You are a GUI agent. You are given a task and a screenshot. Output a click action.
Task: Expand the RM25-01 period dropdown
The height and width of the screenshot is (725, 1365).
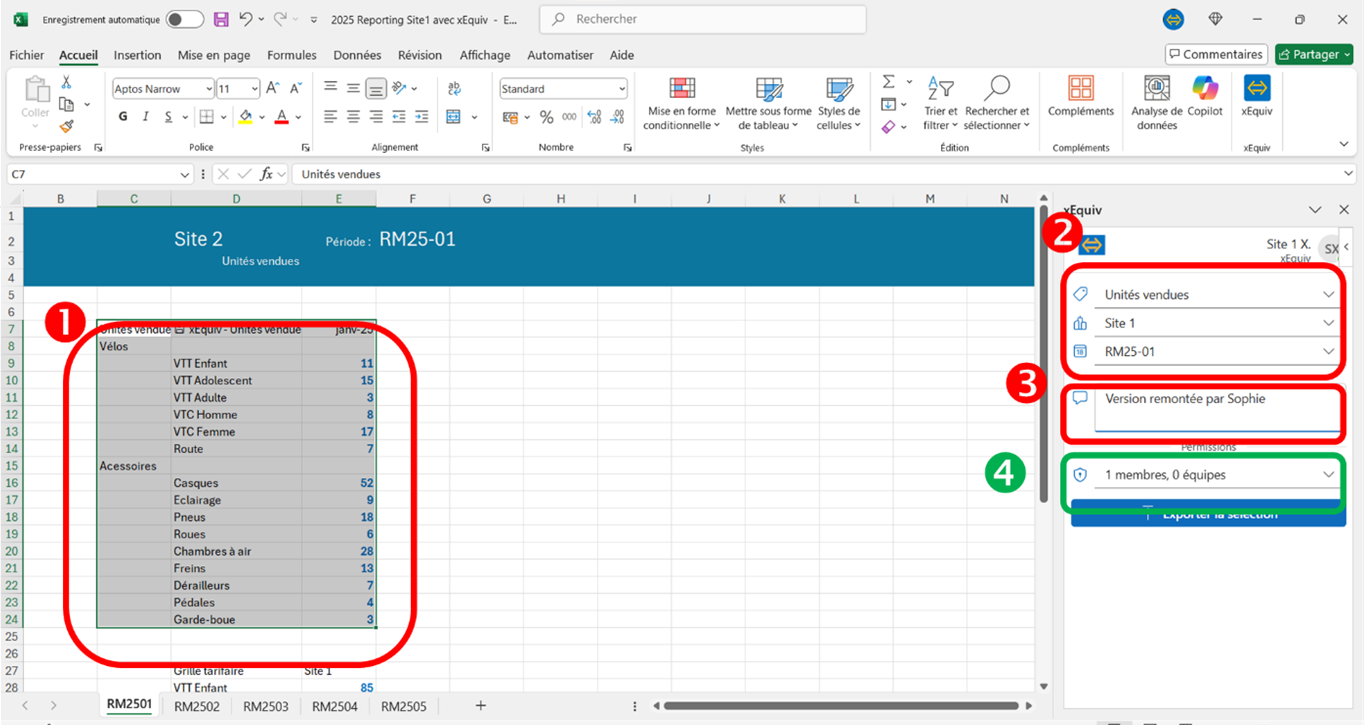click(x=1328, y=351)
